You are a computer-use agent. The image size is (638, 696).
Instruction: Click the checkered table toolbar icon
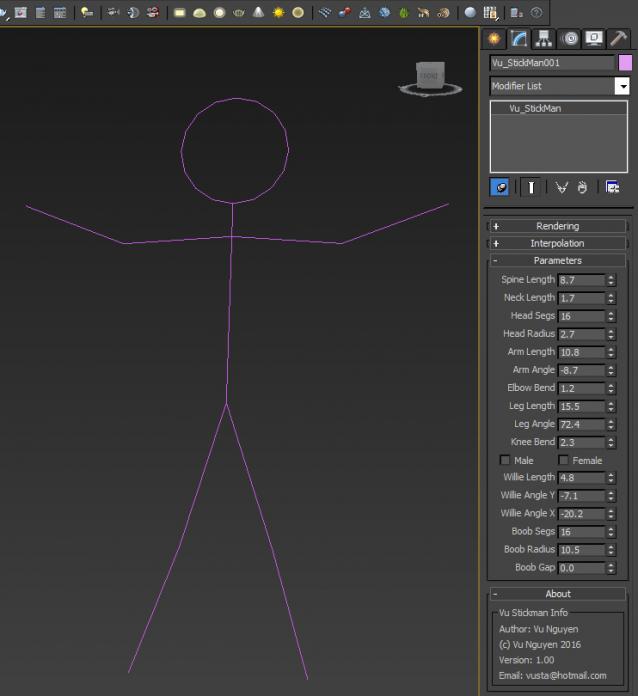(490, 13)
